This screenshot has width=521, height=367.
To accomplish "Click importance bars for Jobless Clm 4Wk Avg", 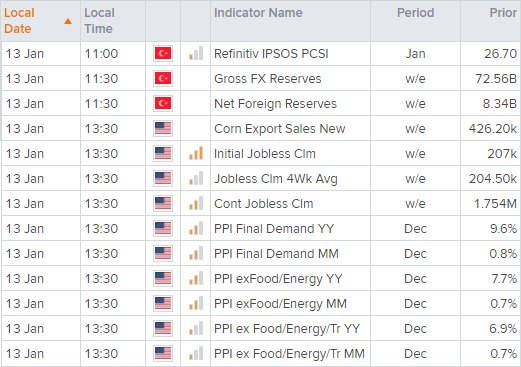I will point(196,178).
